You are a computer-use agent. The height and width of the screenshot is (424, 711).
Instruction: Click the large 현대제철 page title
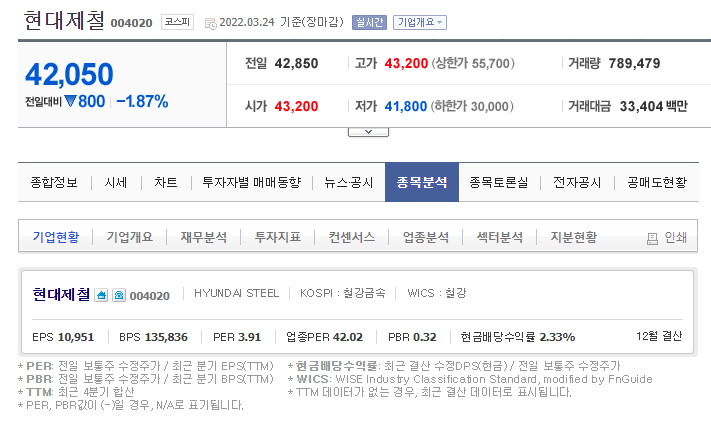pyautogui.click(x=64, y=20)
